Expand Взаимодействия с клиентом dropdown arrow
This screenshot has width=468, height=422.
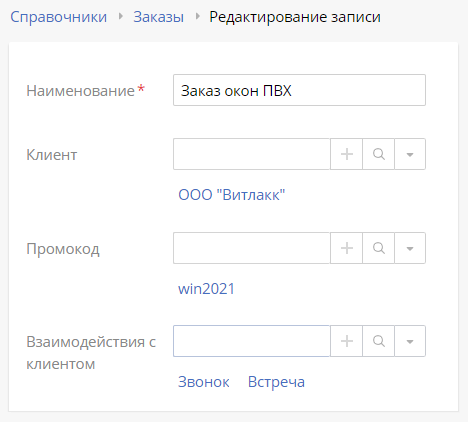coord(410,341)
